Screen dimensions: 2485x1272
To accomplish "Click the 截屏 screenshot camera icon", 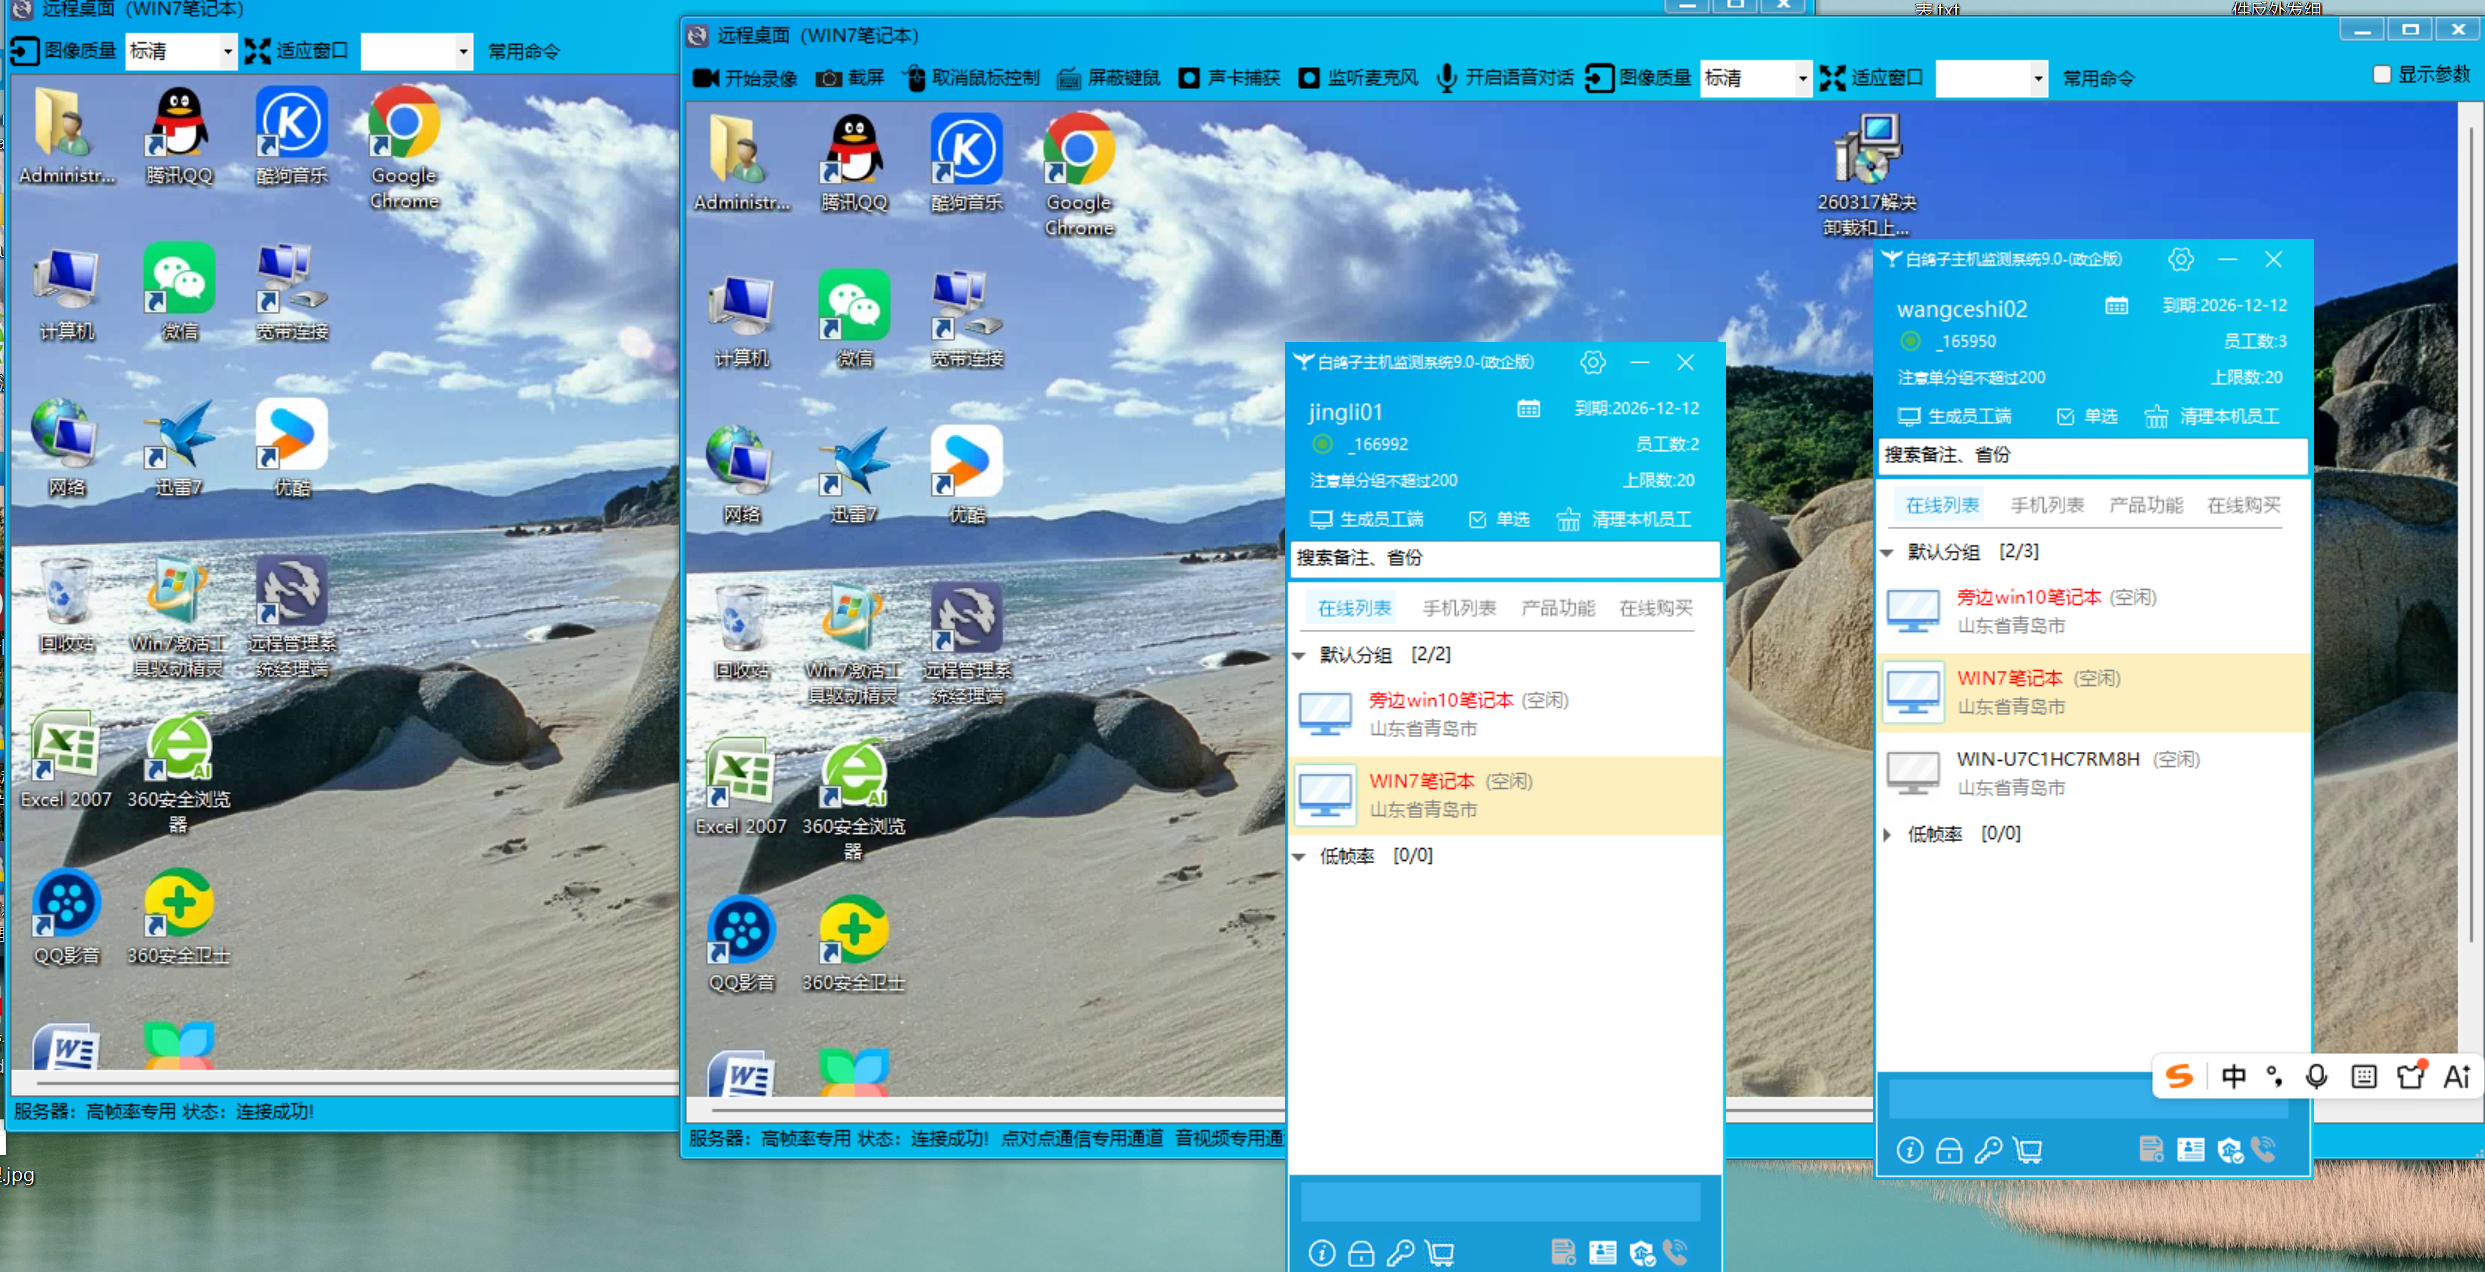I will 828,78.
